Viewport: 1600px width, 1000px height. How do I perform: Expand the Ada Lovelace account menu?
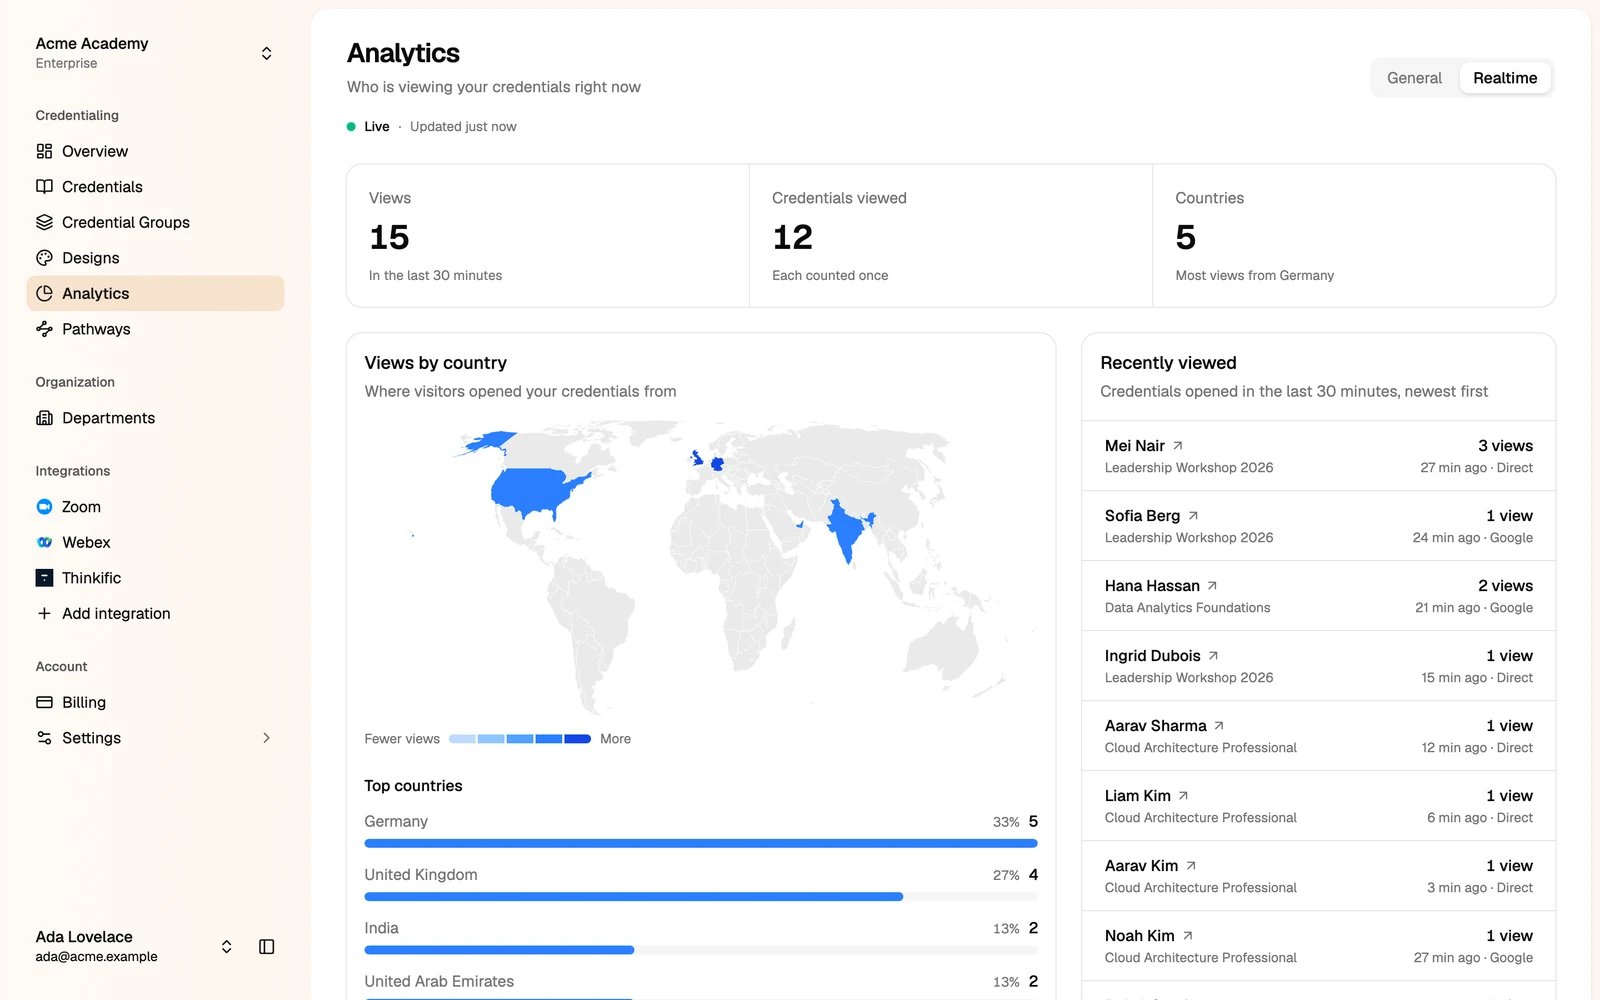[226, 946]
